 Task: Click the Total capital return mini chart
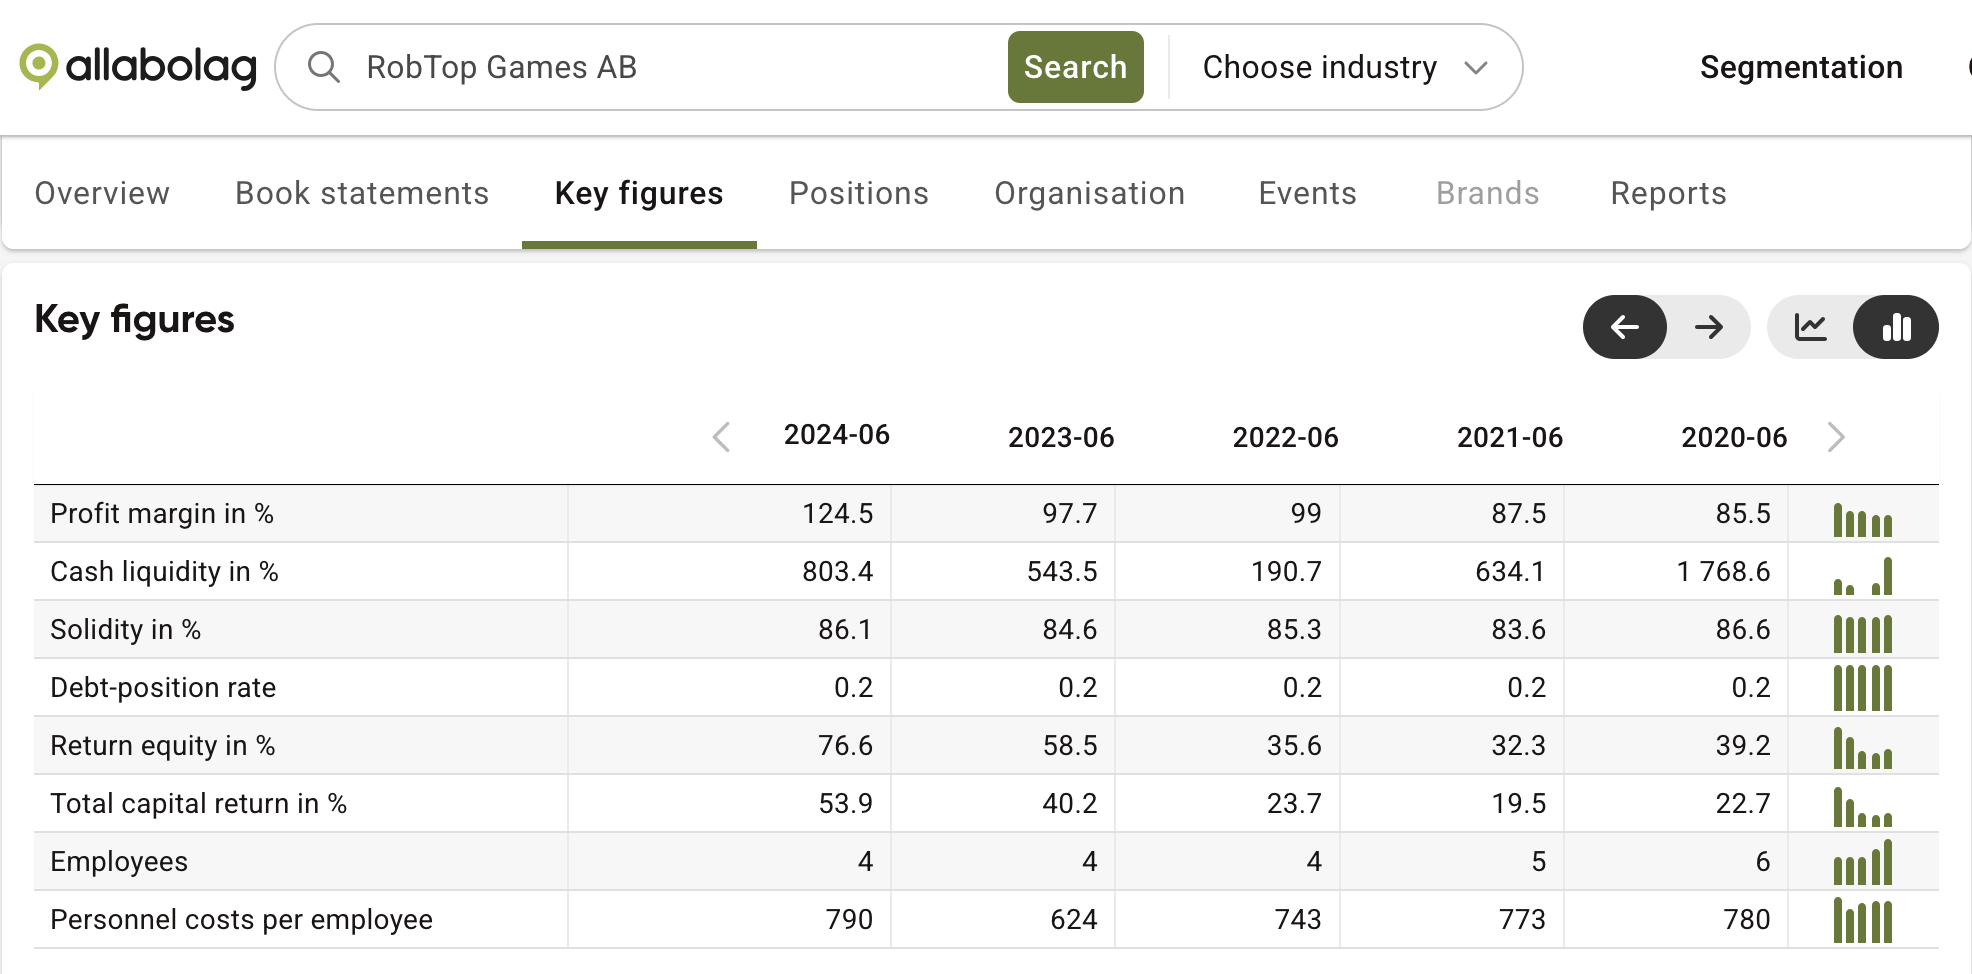click(1863, 806)
